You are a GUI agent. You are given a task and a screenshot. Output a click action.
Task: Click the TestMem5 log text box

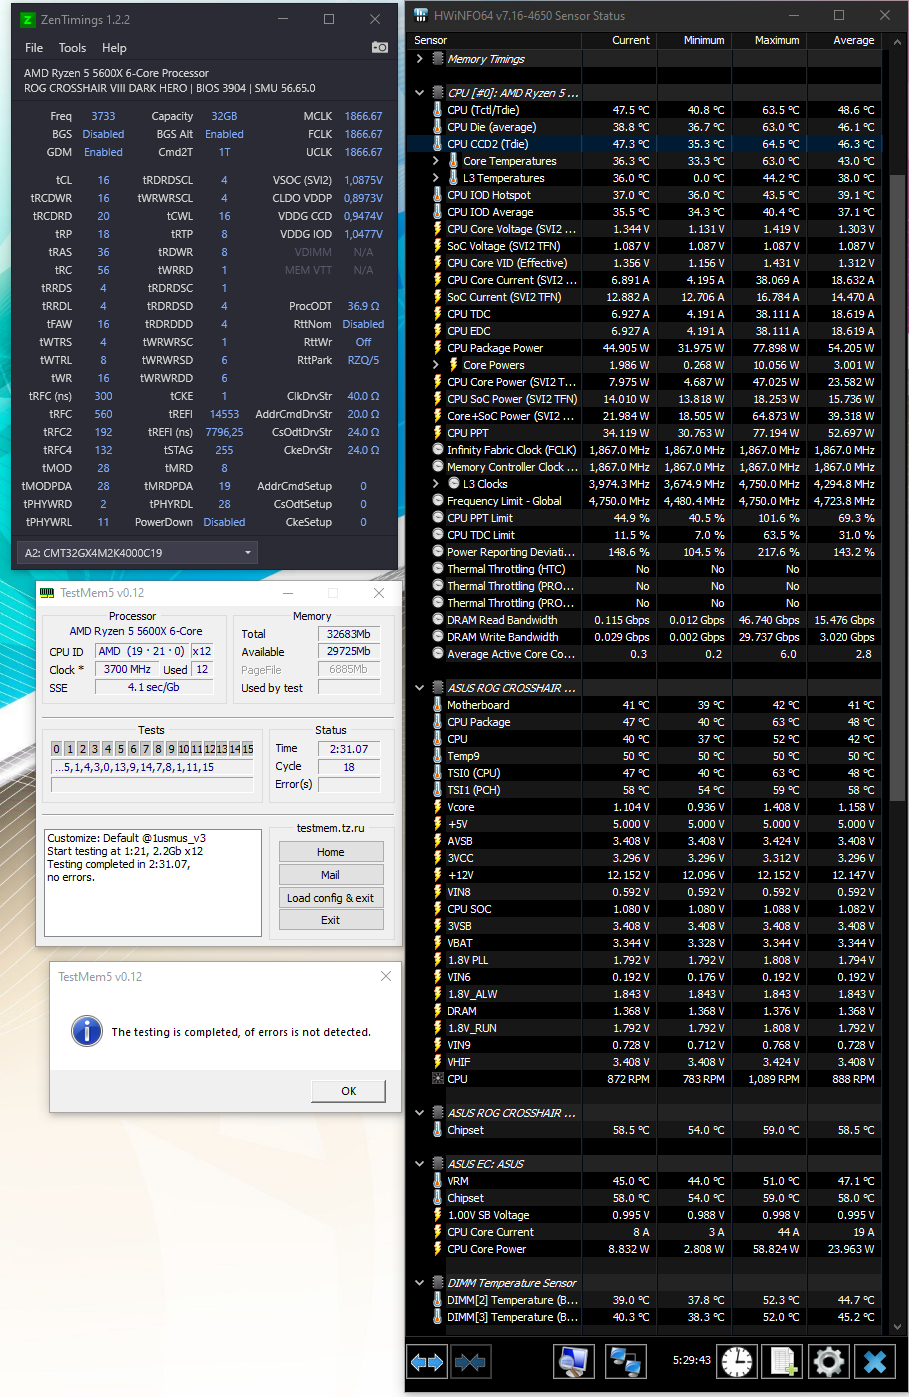pos(154,883)
